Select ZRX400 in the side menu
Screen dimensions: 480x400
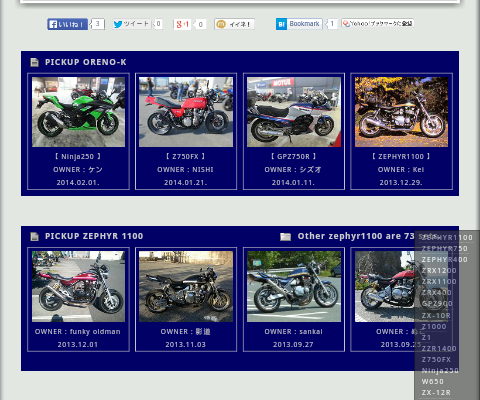click(437, 293)
